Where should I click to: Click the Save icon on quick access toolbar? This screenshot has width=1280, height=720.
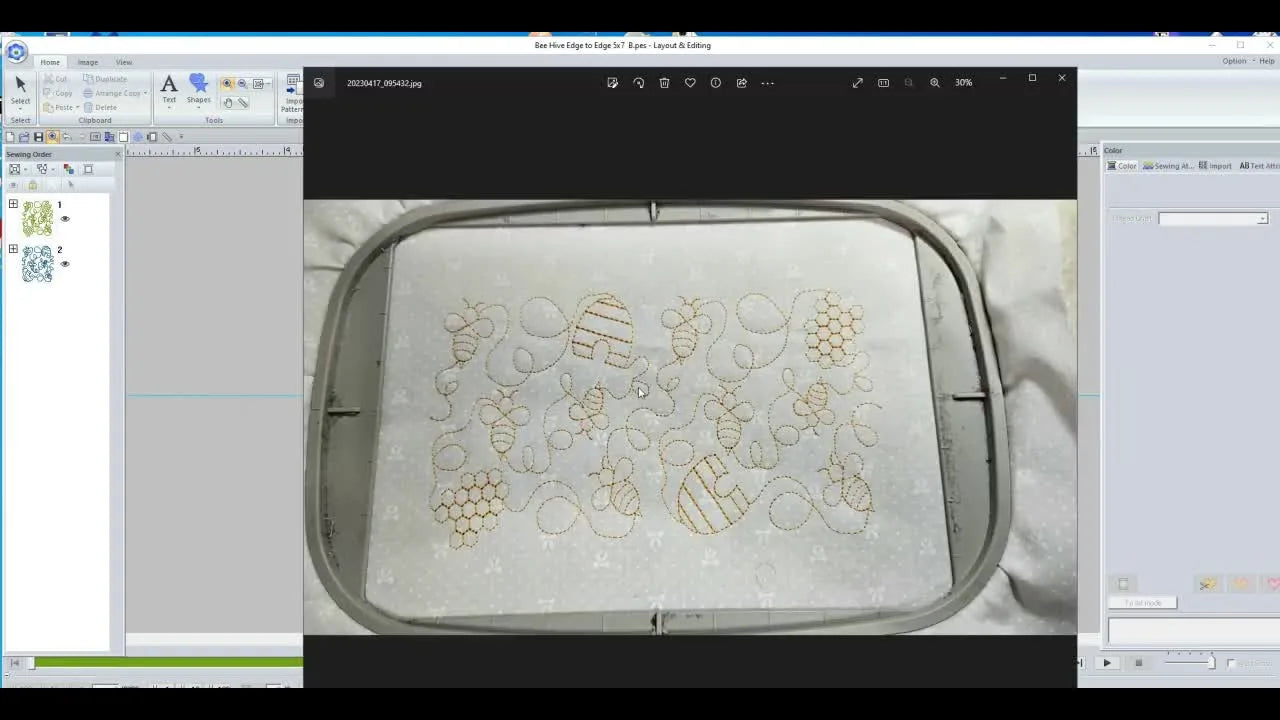tap(38, 136)
